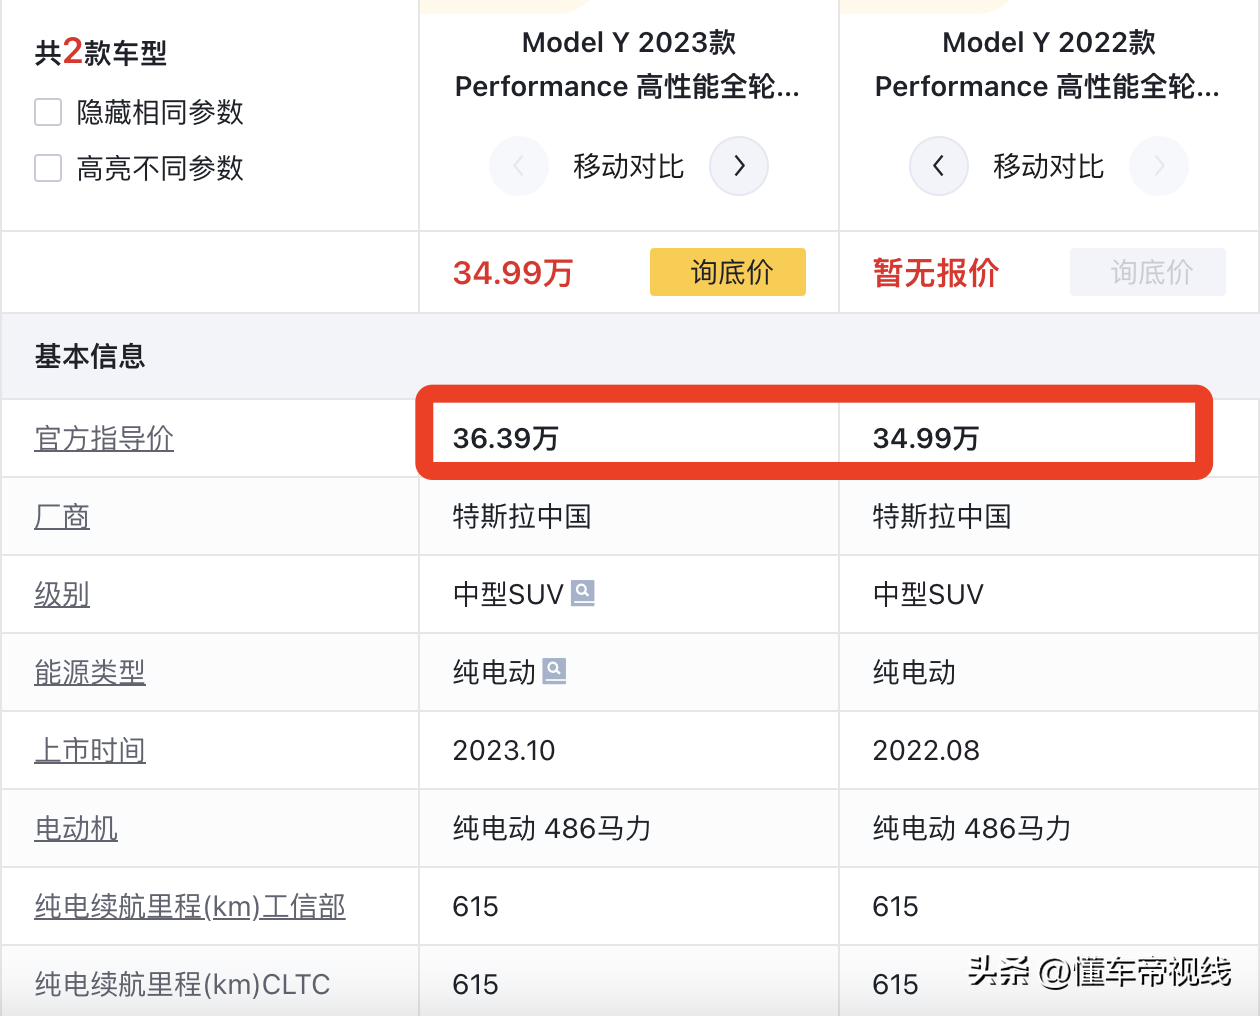Select the Model Y 2022款 Performance title
This screenshot has height=1016, width=1260.
click(x=1048, y=64)
